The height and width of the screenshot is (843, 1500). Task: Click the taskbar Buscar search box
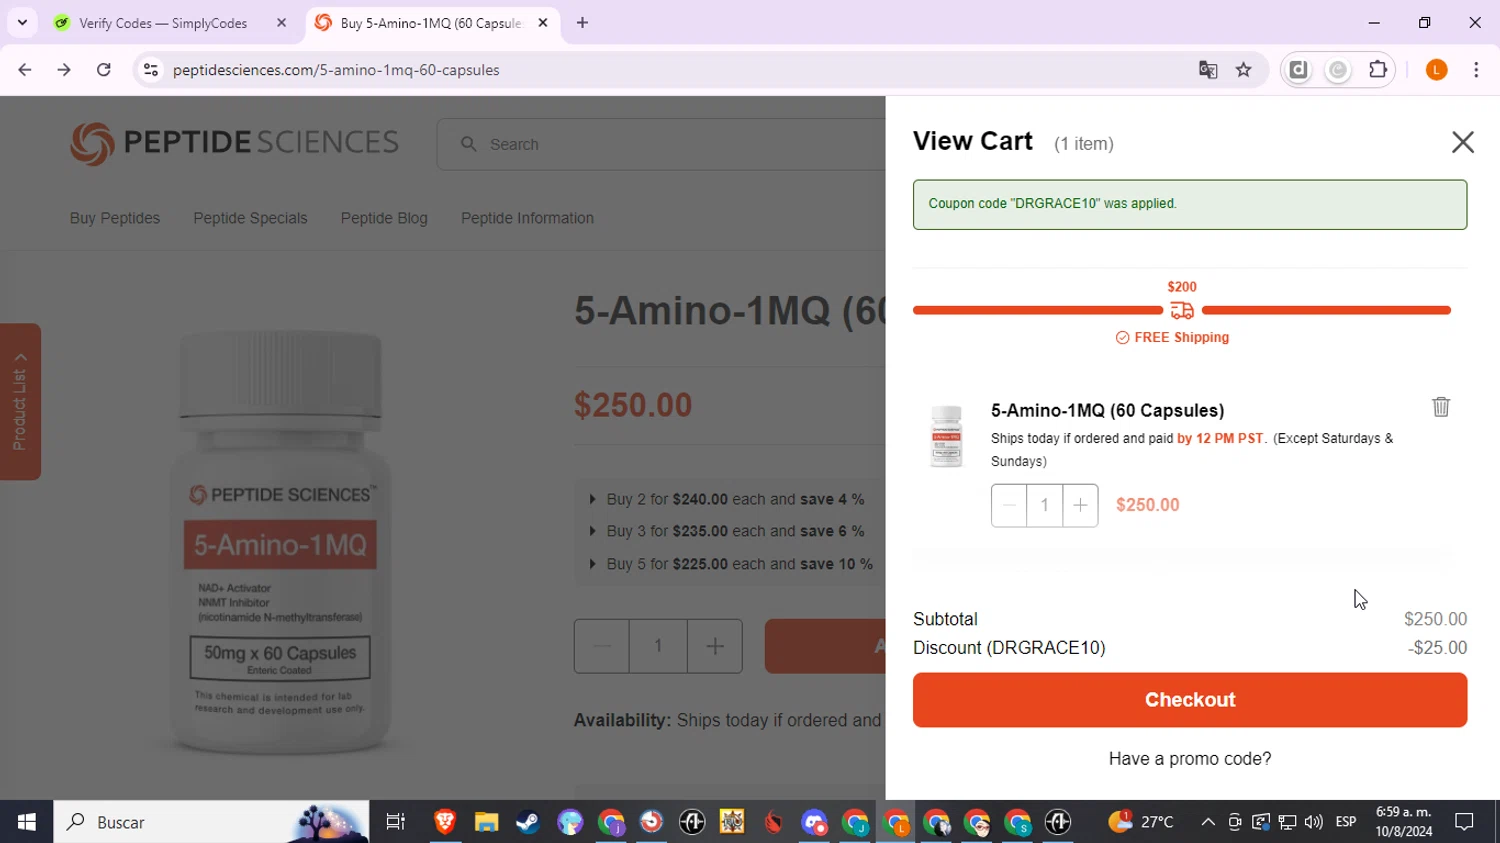click(211, 822)
